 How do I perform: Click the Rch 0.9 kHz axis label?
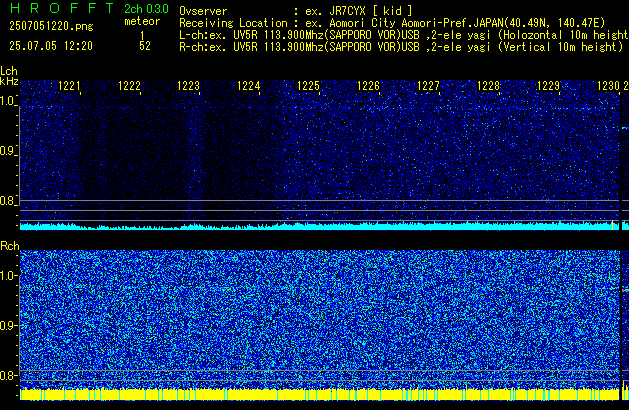pos(8,325)
